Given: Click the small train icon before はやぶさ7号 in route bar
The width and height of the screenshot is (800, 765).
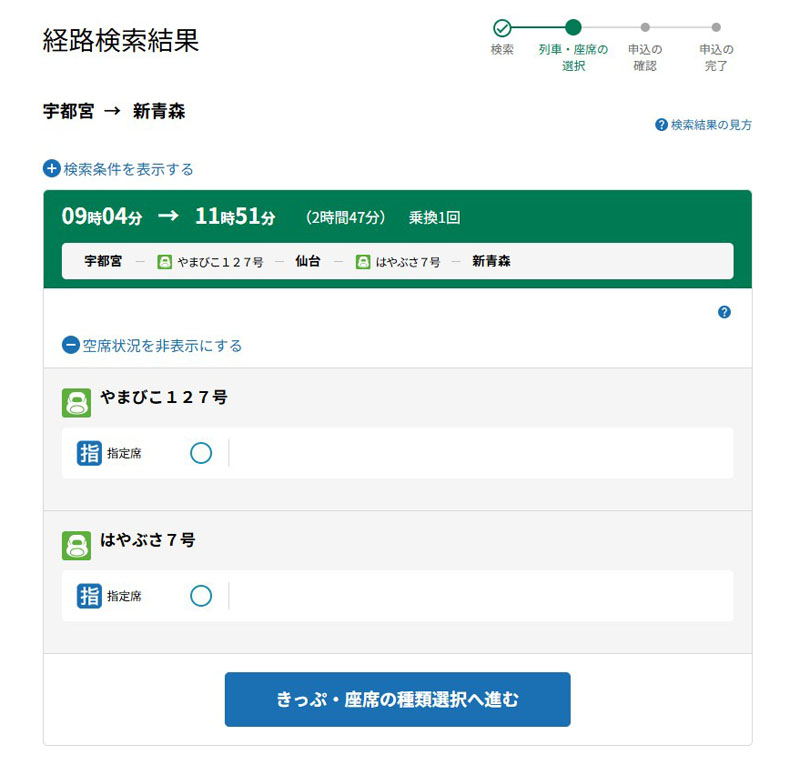Looking at the screenshot, I should click(363, 262).
